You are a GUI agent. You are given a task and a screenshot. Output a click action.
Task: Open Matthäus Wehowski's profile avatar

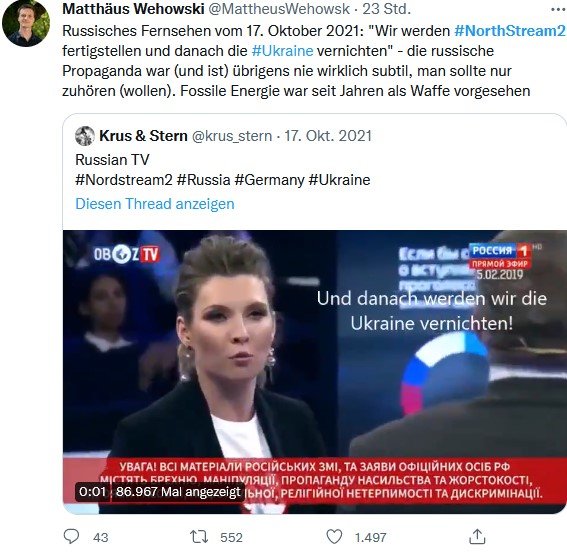click(x=26, y=23)
